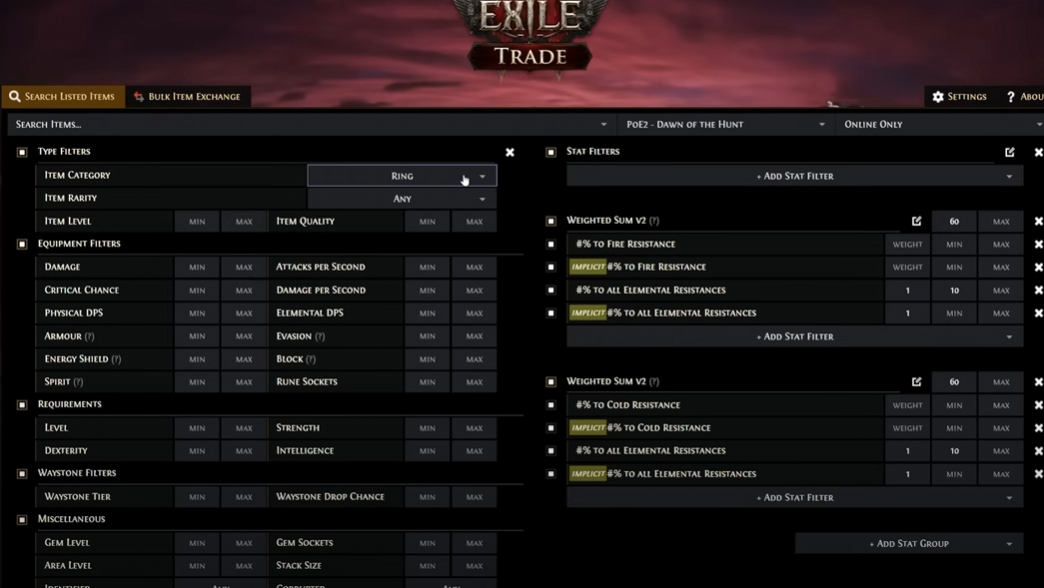Open the Item Category dropdown showing Ring
Viewport: 1044px width, 588px height.
(401, 175)
